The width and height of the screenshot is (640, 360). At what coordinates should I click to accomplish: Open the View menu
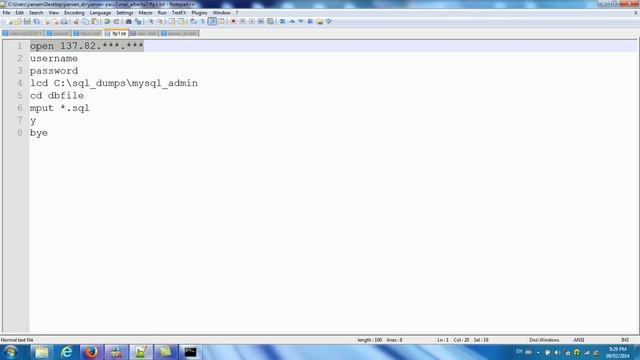[53, 13]
